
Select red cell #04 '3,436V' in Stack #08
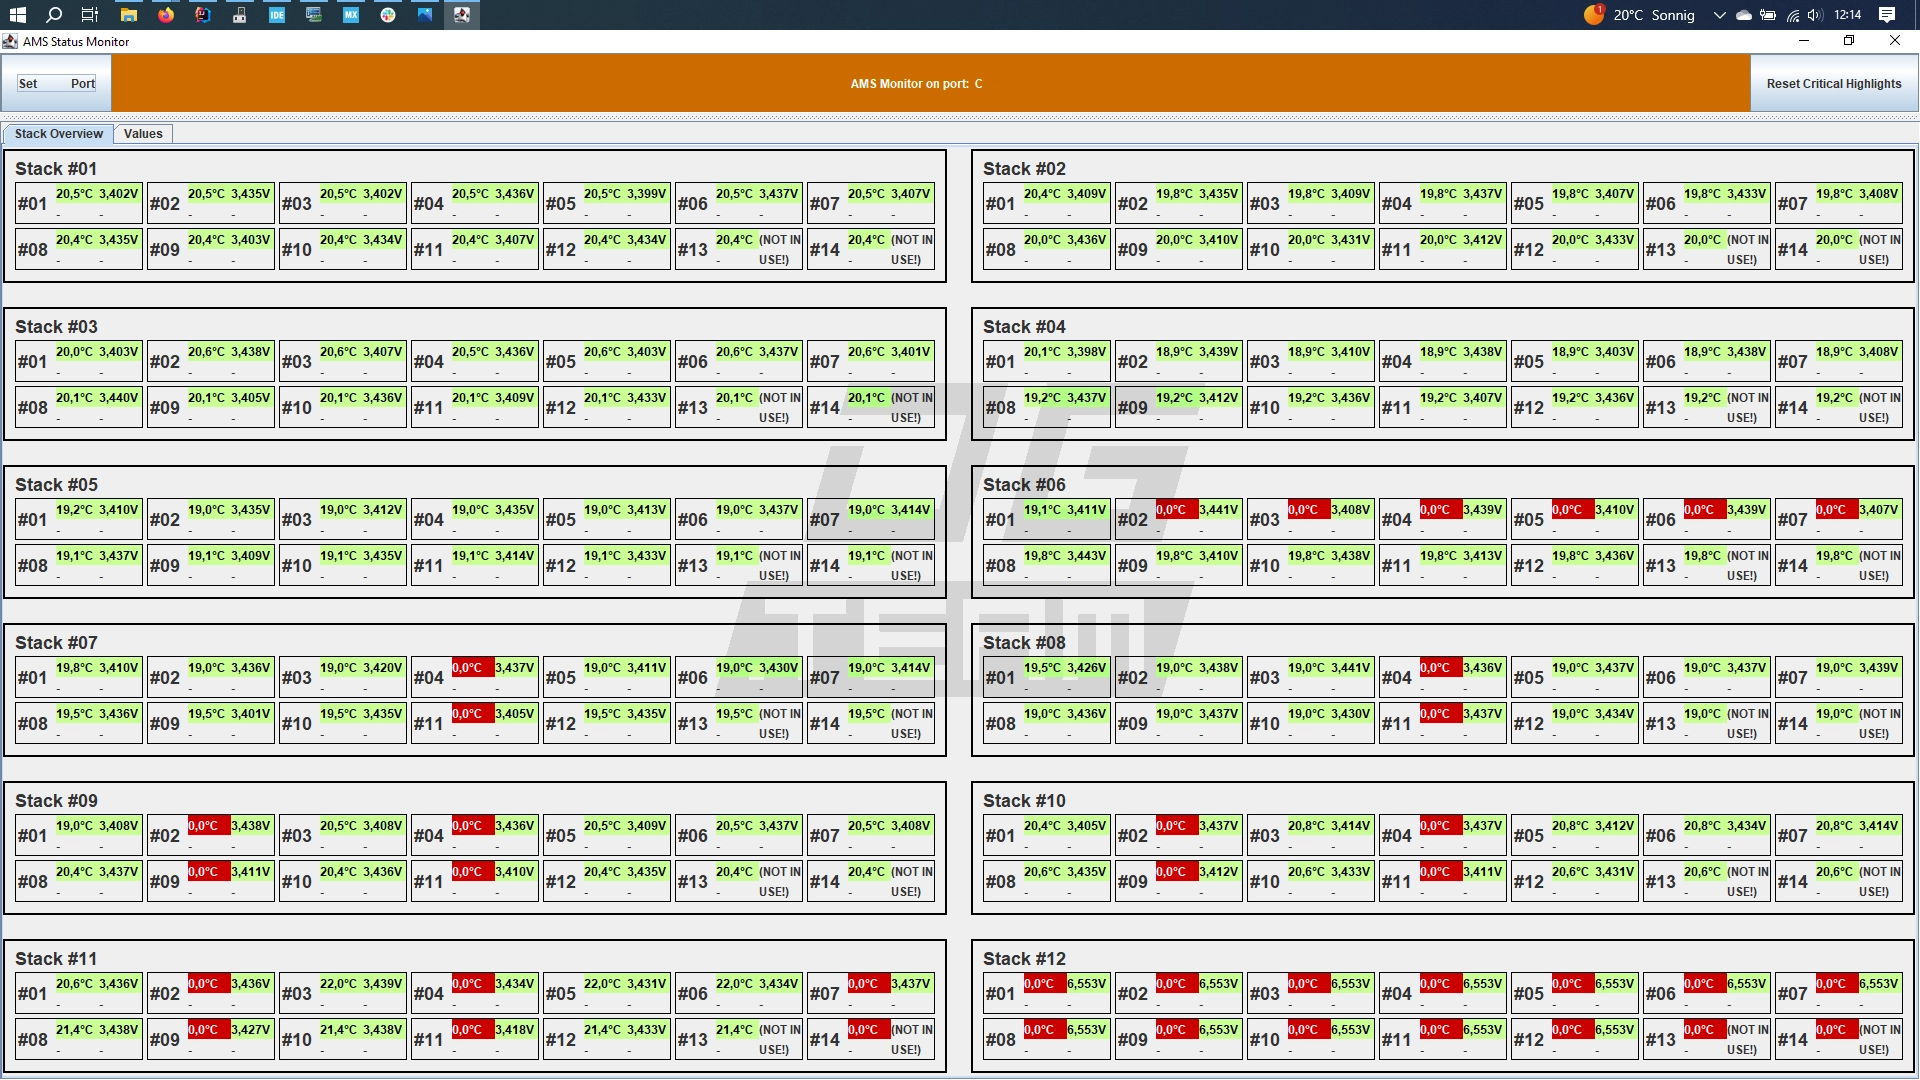(1443, 677)
